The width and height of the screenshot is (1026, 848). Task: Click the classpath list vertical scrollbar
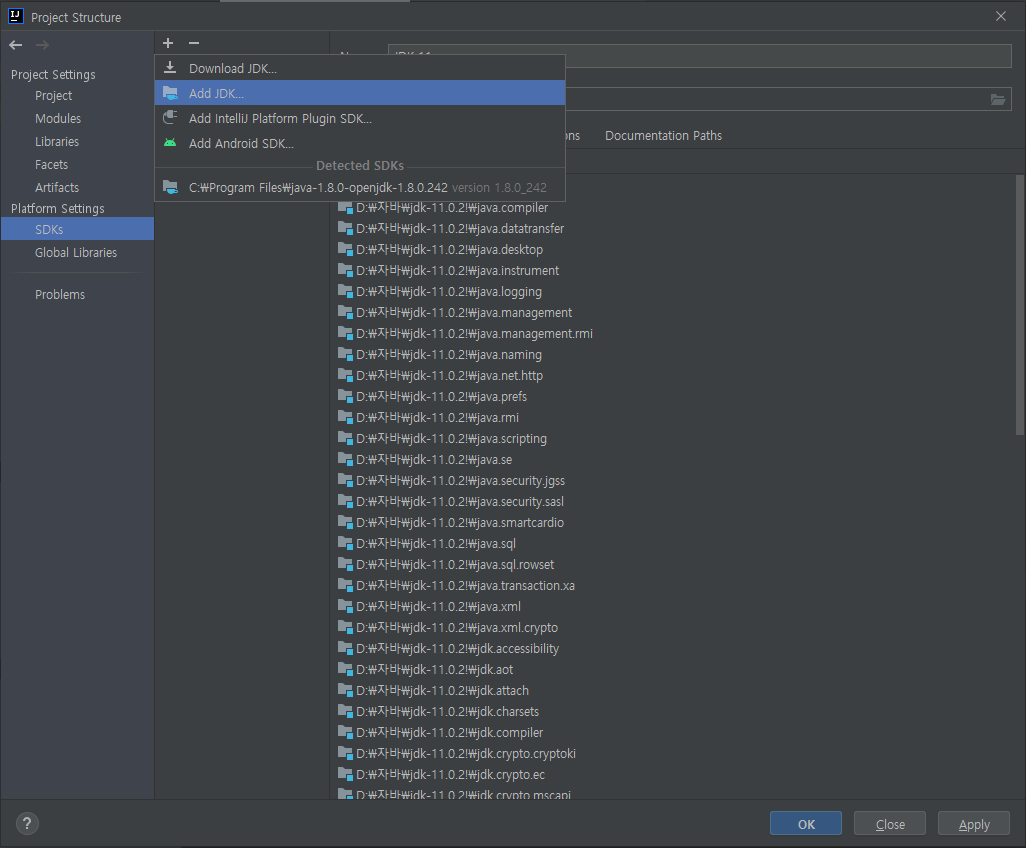click(x=1019, y=305)
